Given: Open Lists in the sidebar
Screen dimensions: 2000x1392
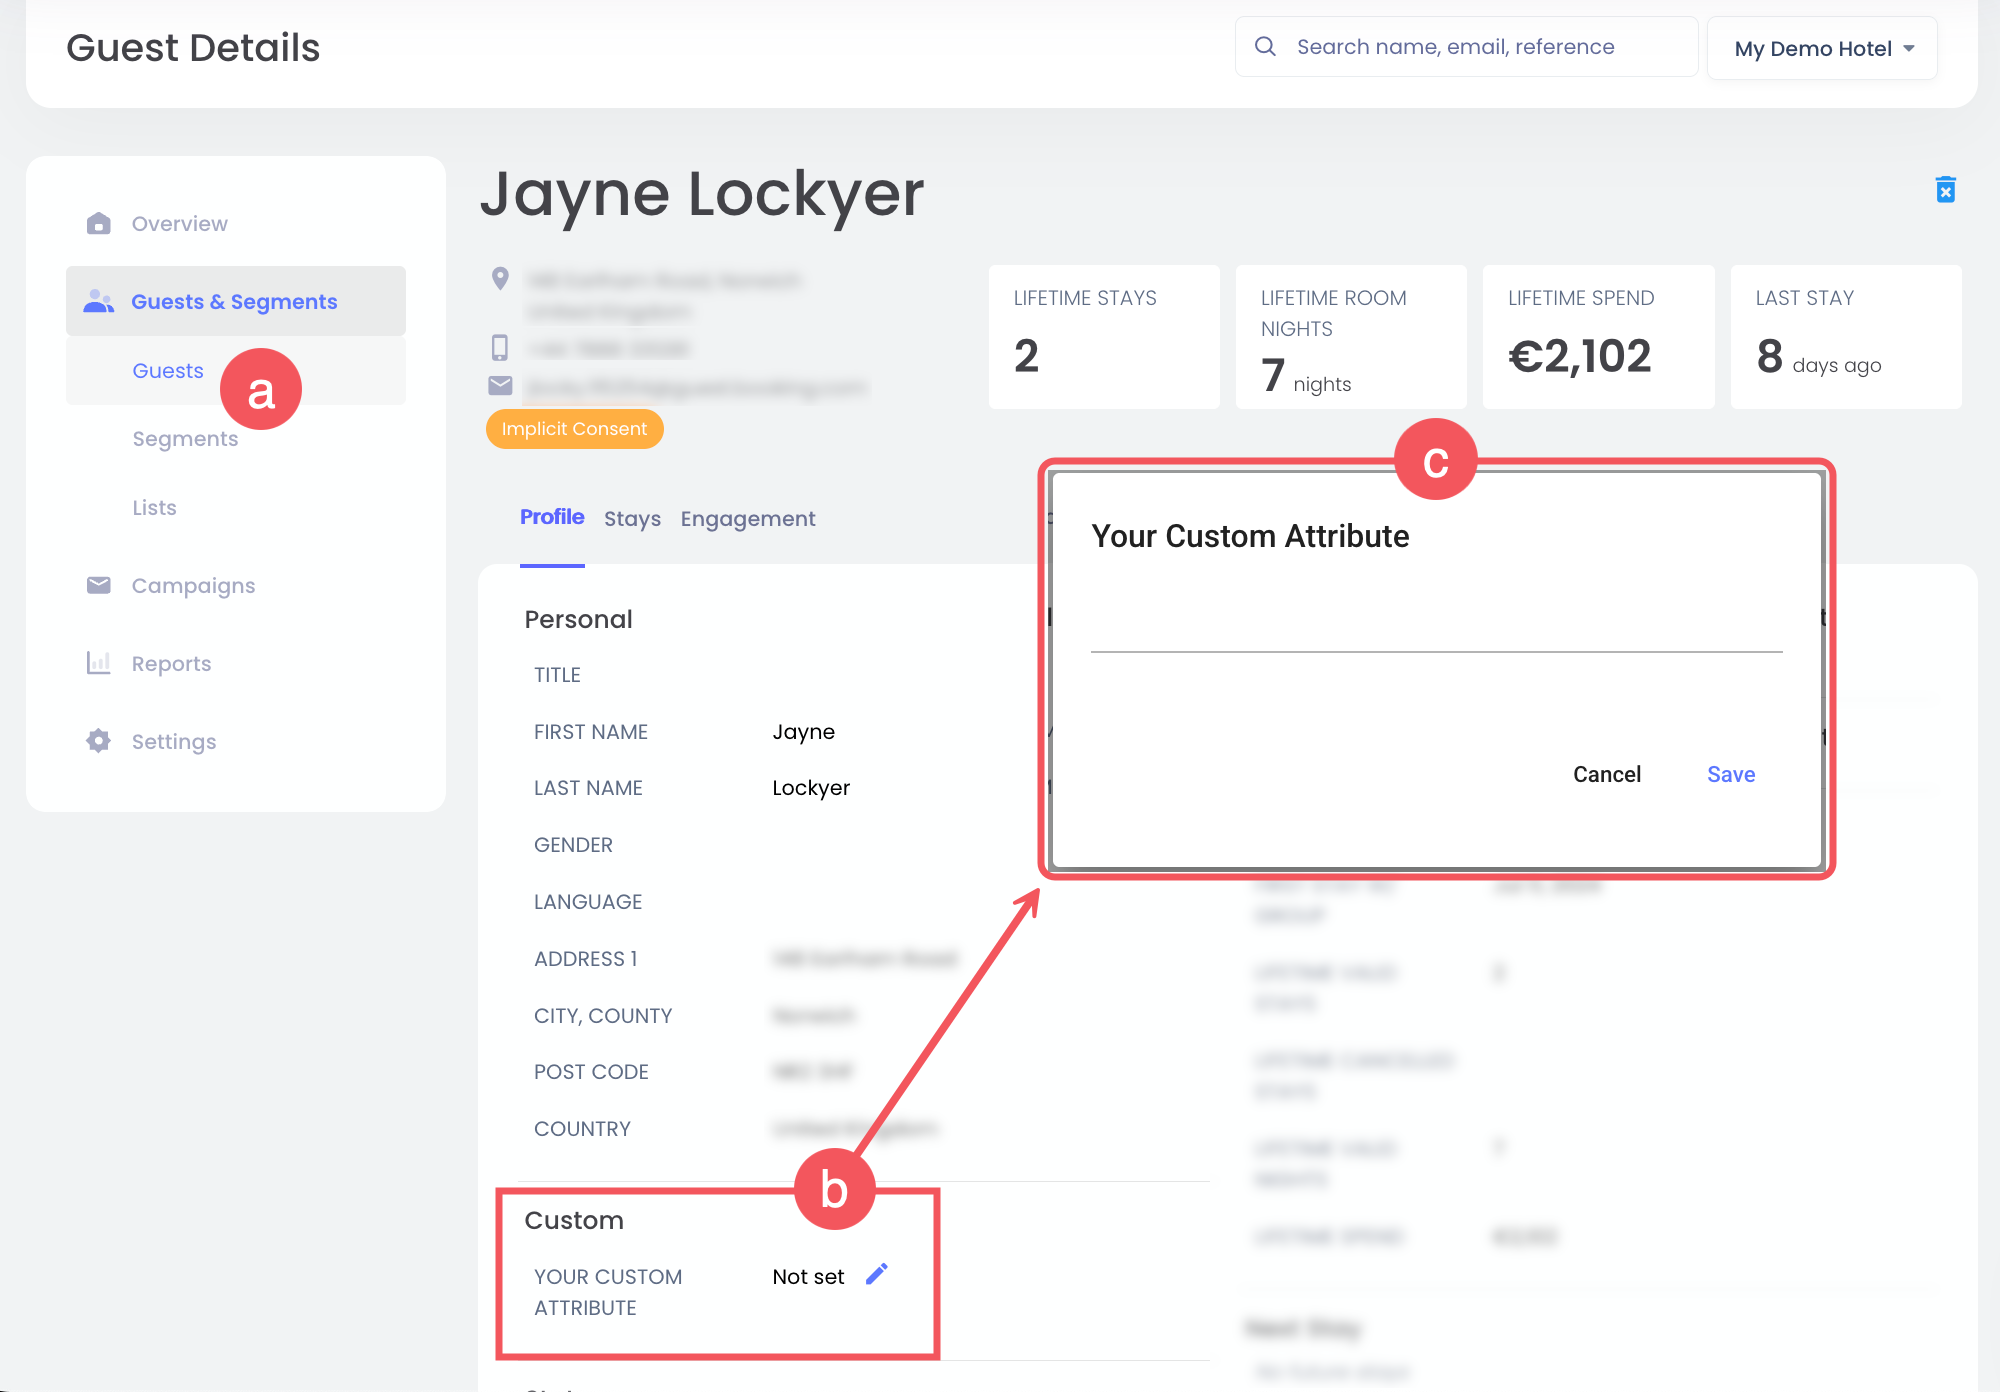Looking at the screenshot, I should pyautogui.click(x=154, y=508).
